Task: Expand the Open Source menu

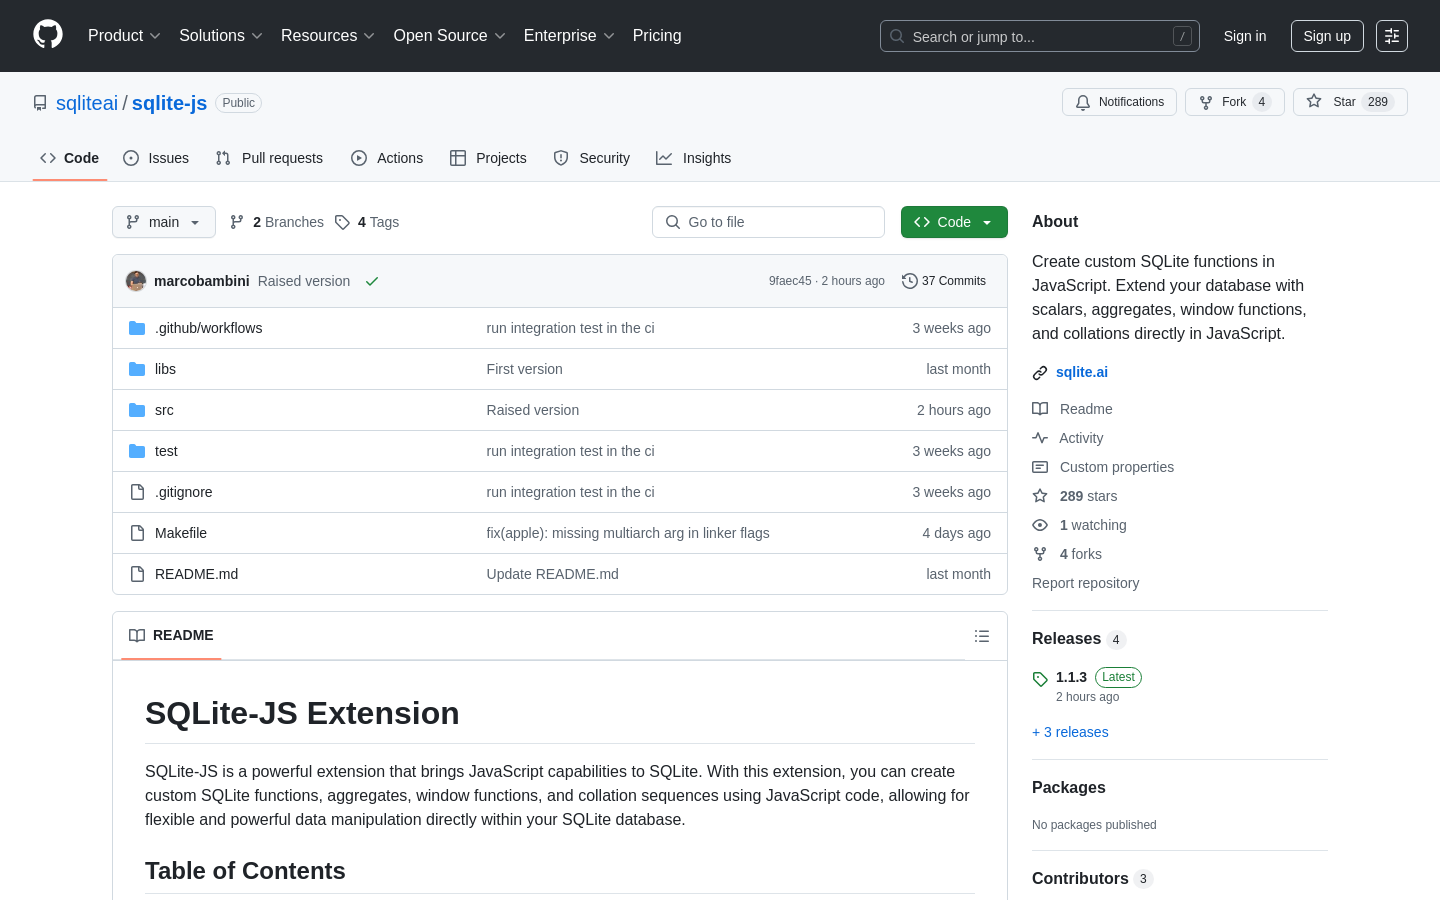Action: [x=450, y=36]
